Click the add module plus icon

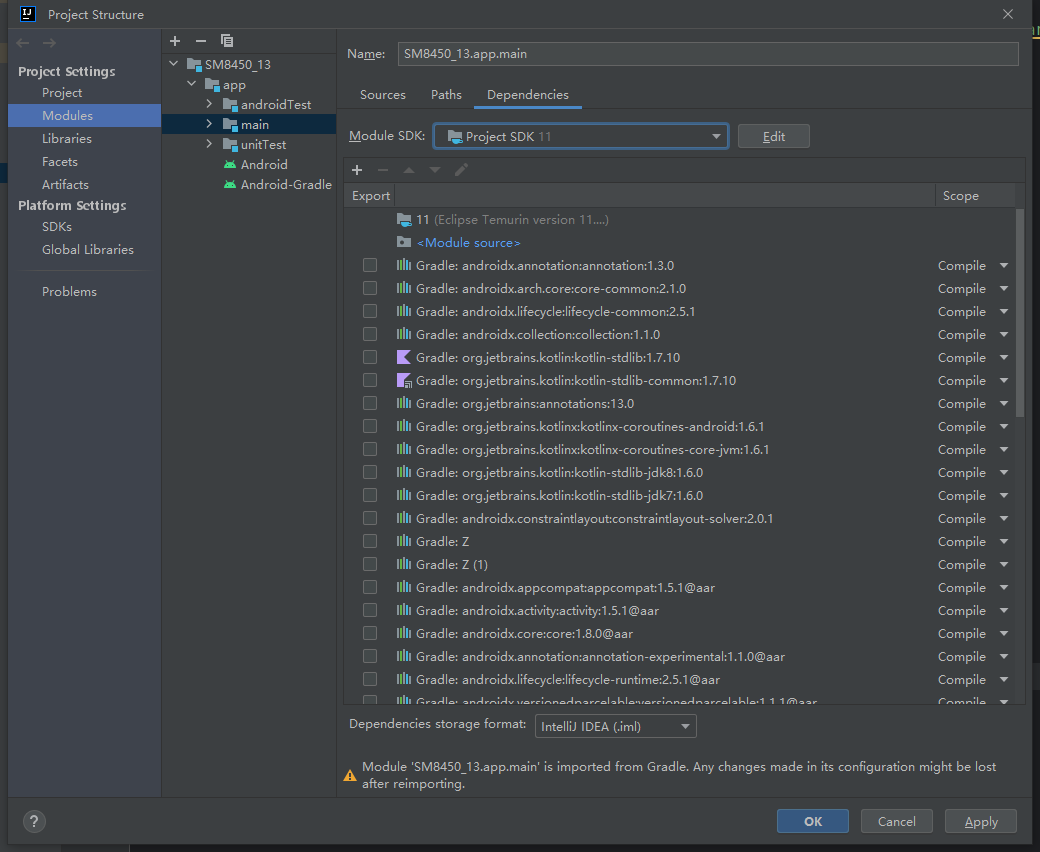click(x=175, y=41)
